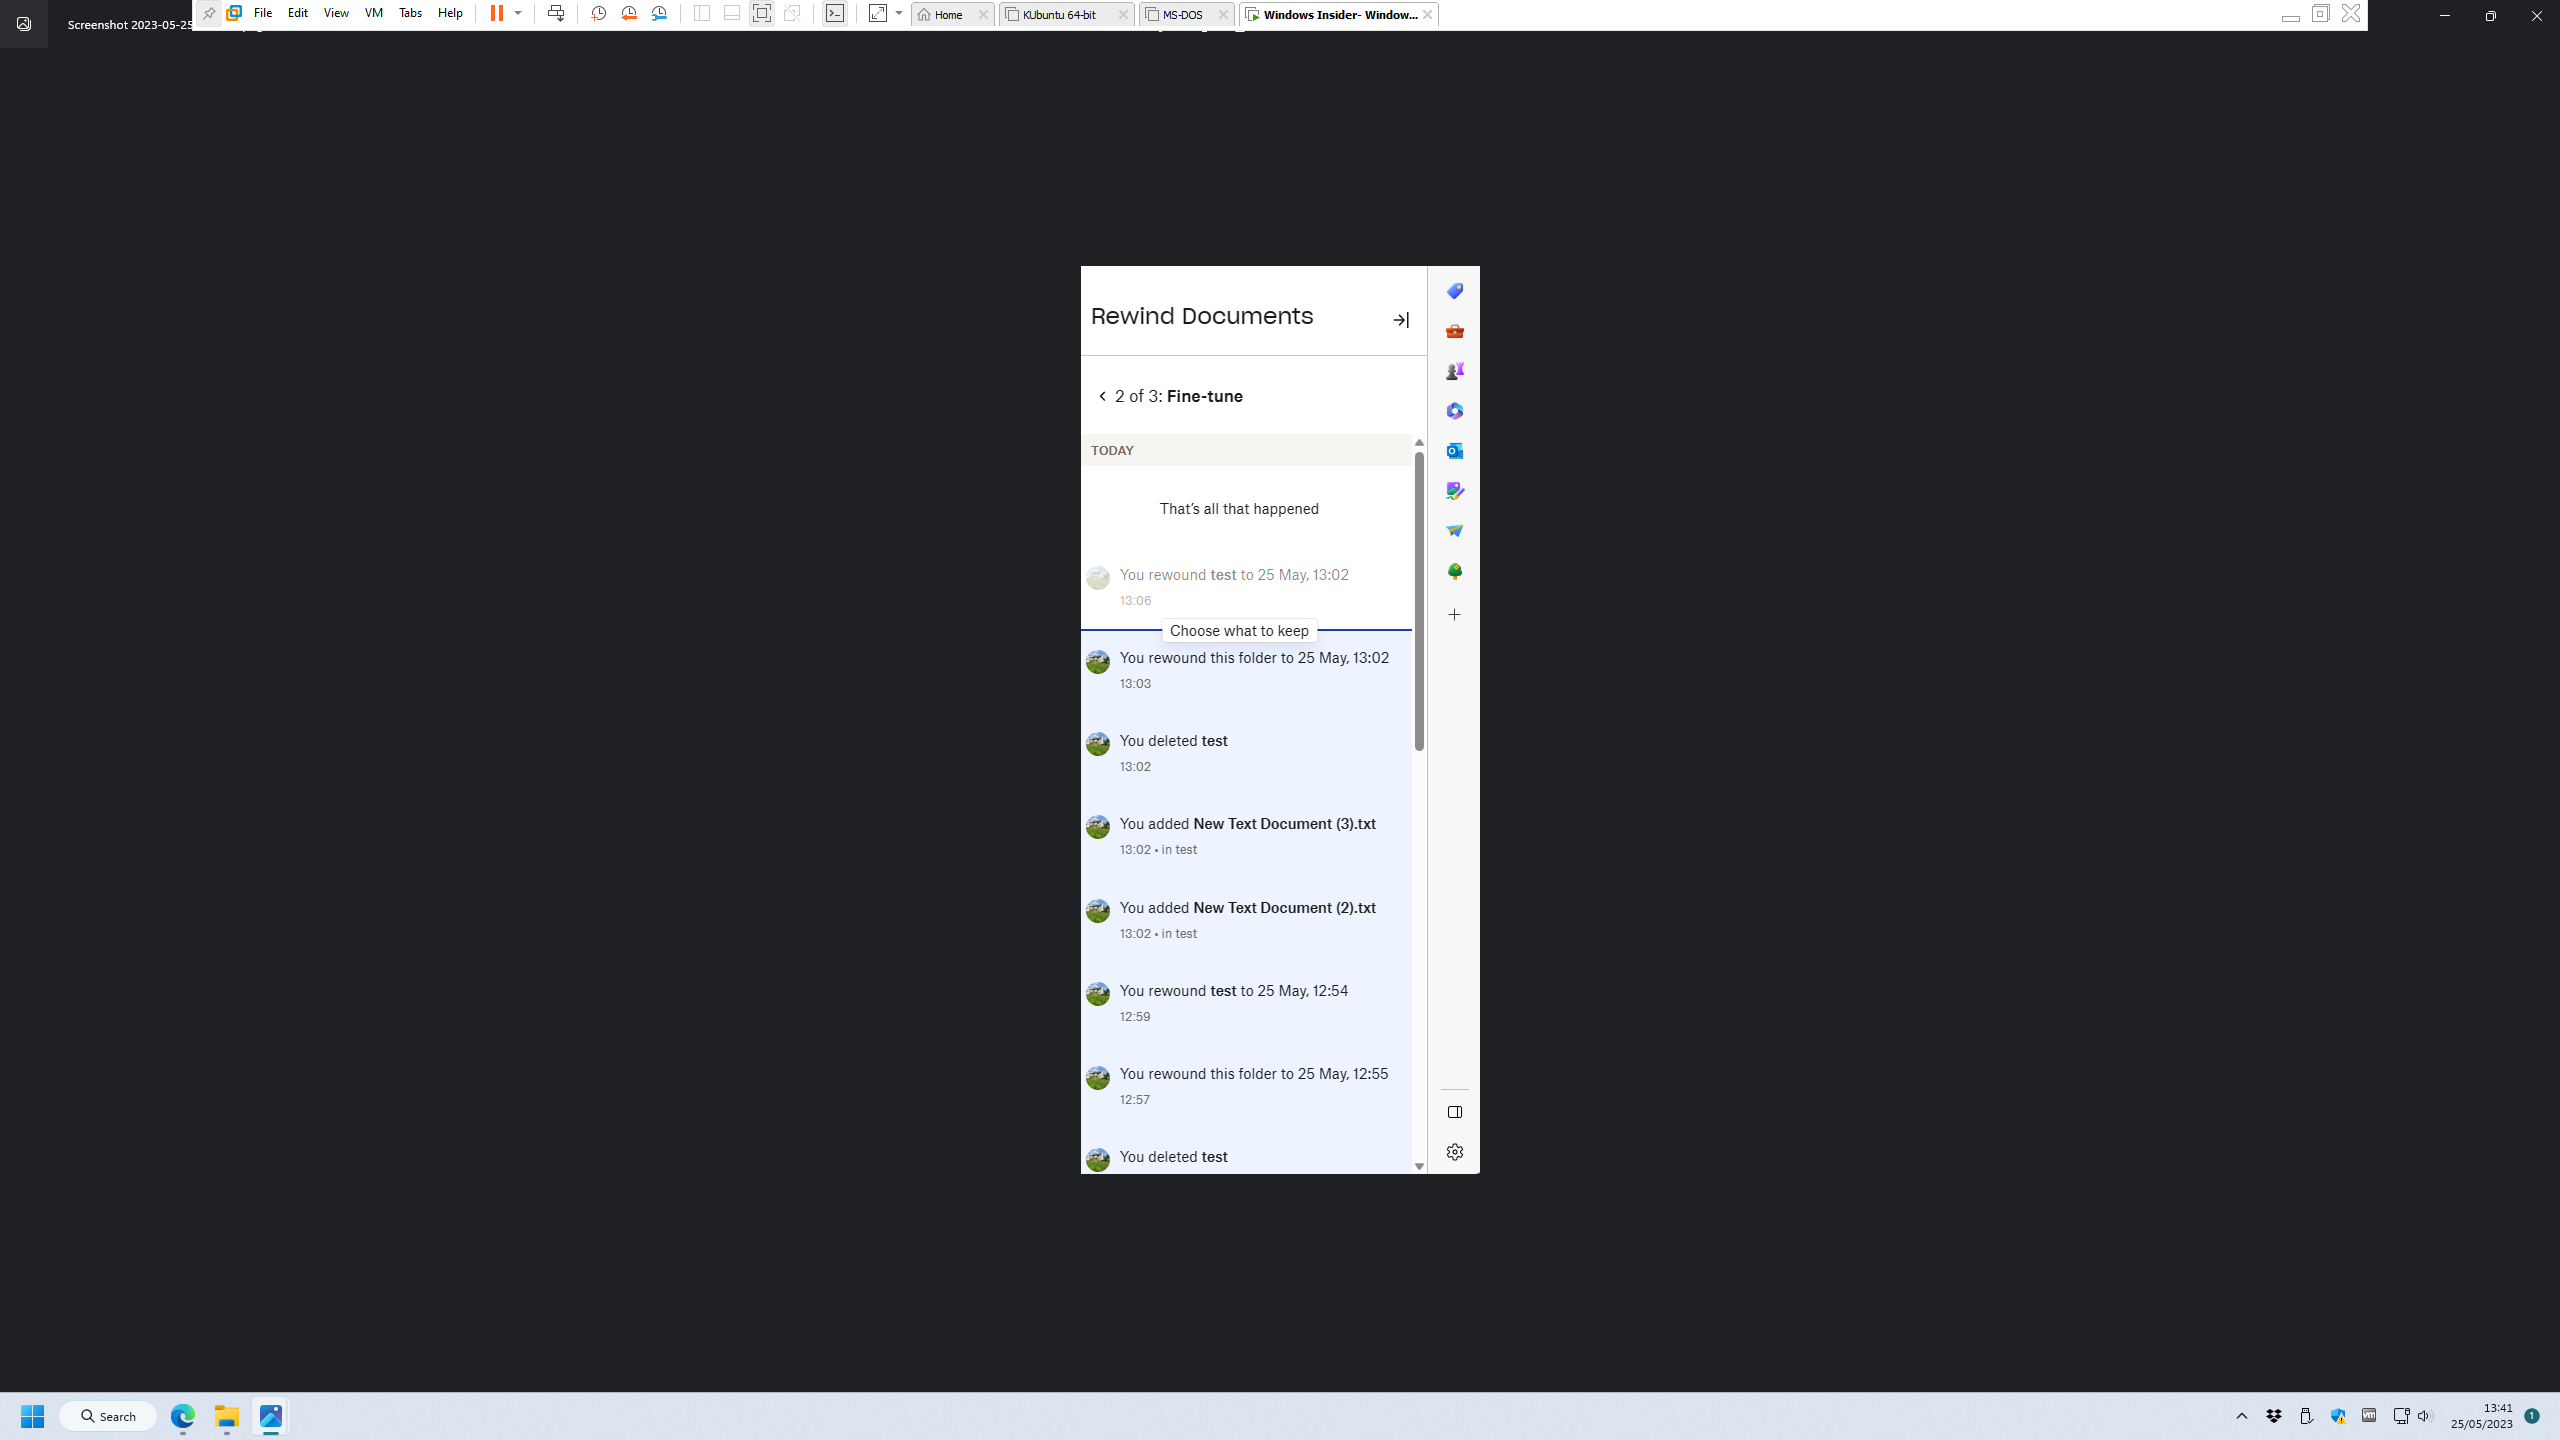This screenshot has width=2560, height=1440.
Task: Open the VM menu
Action: [x=373, y=13]
